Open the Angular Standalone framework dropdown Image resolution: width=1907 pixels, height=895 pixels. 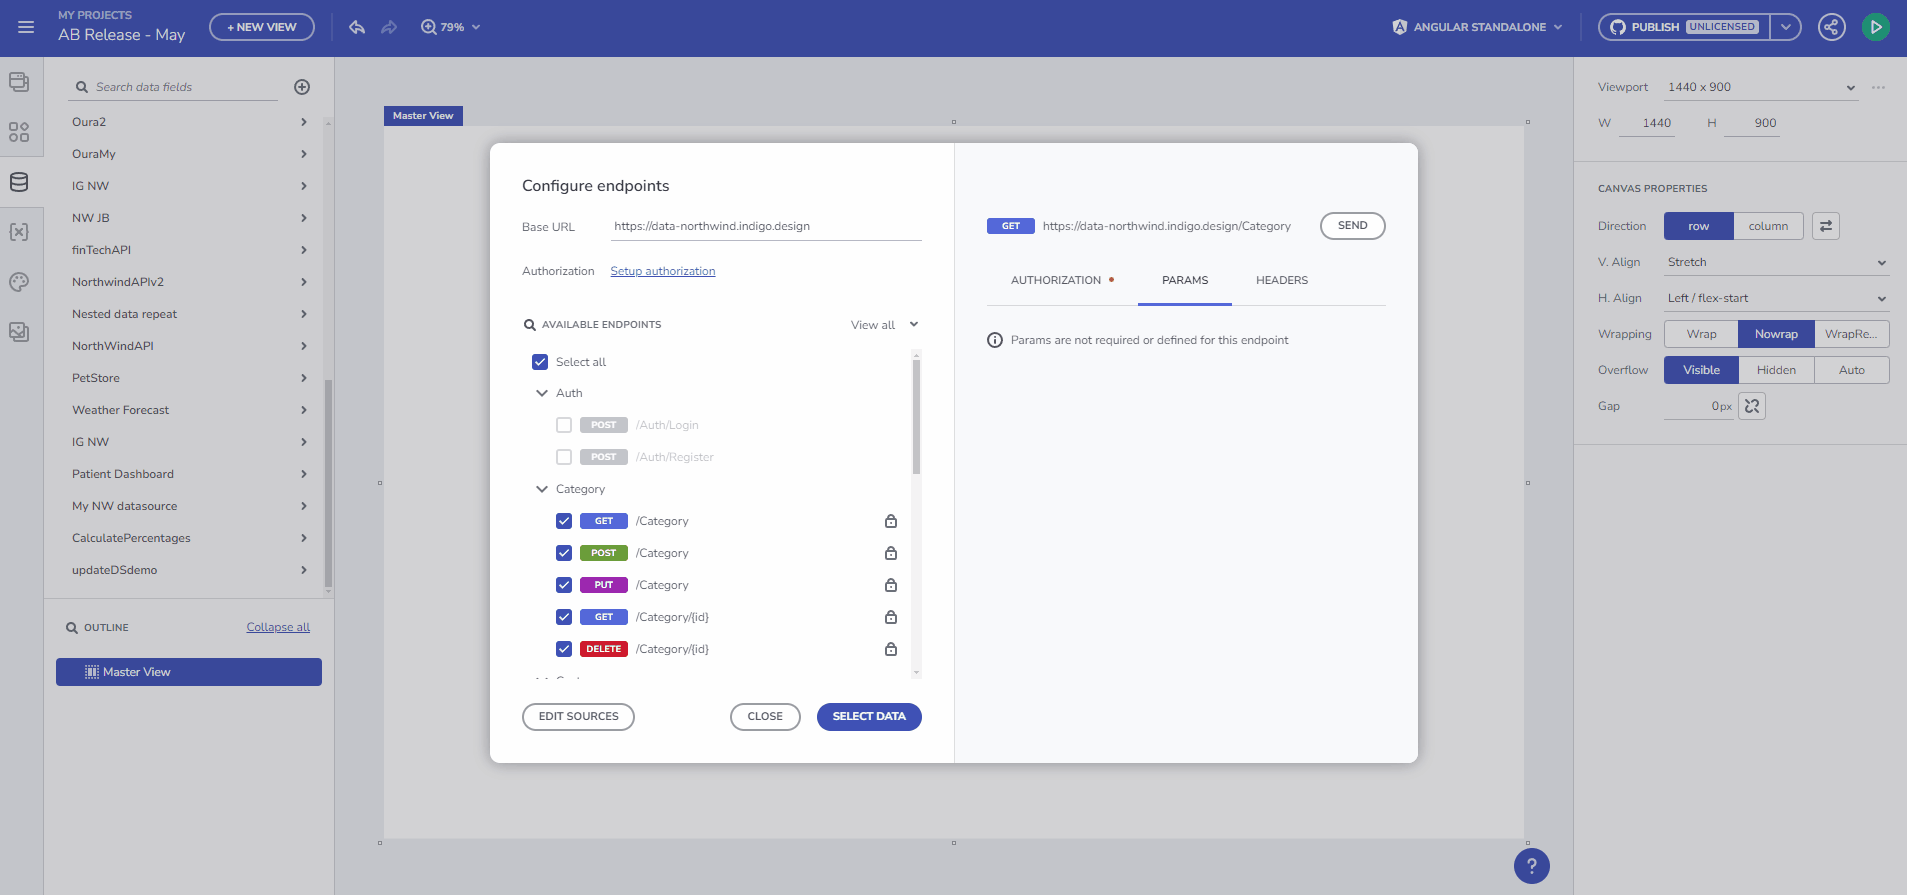pos(1477,27)
